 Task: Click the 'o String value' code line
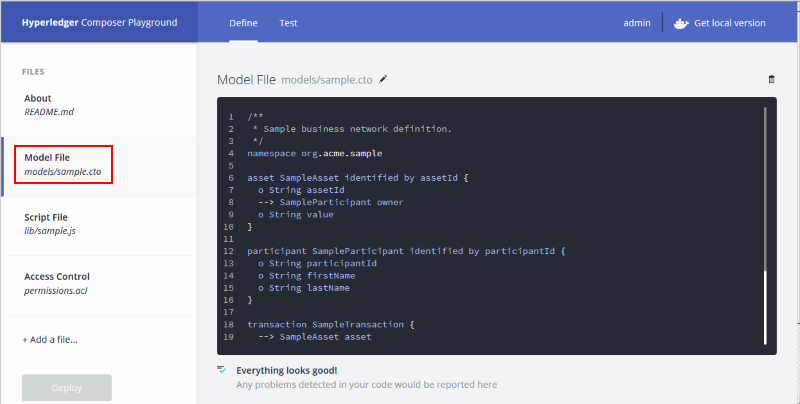tap(296, 214)
